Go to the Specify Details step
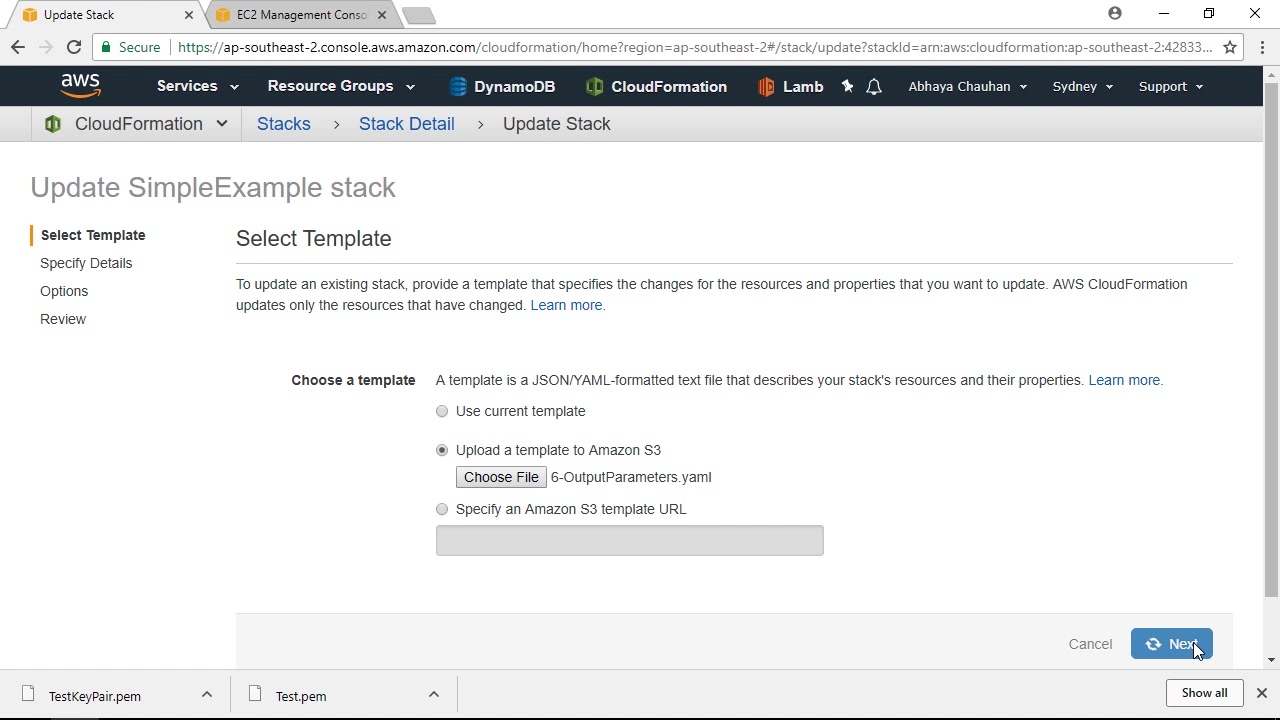Image resolution: width=1280 pixels, height=720 pixels. 86,263
